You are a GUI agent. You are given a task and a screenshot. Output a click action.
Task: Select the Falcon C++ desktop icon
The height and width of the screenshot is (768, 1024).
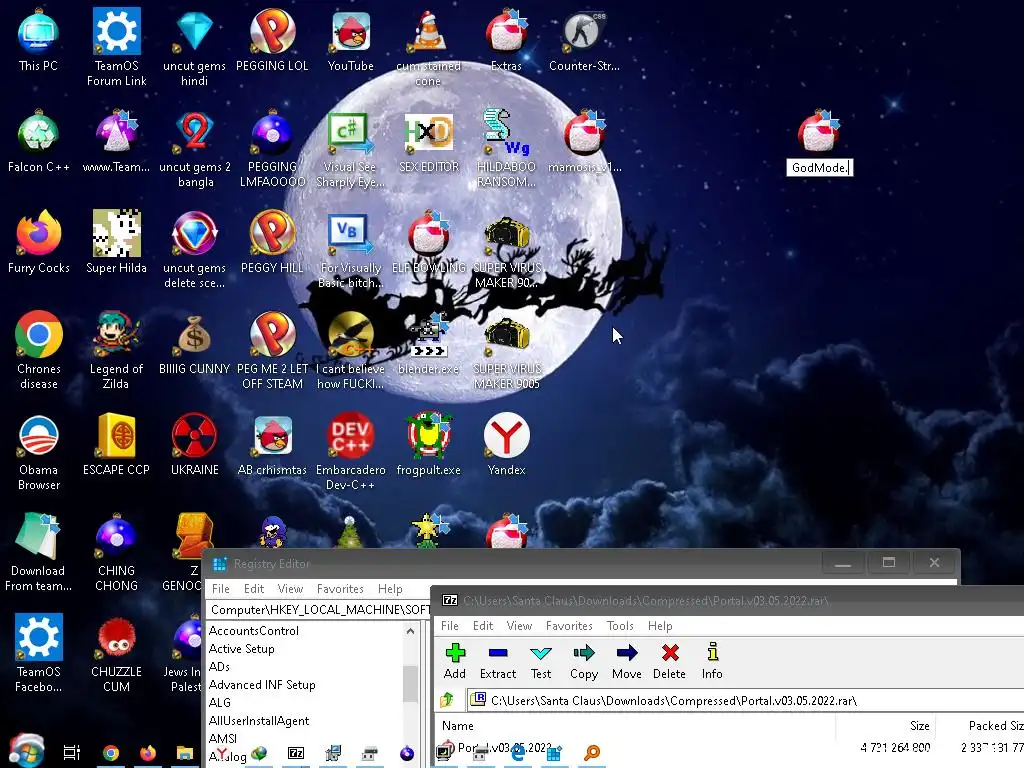39,141
